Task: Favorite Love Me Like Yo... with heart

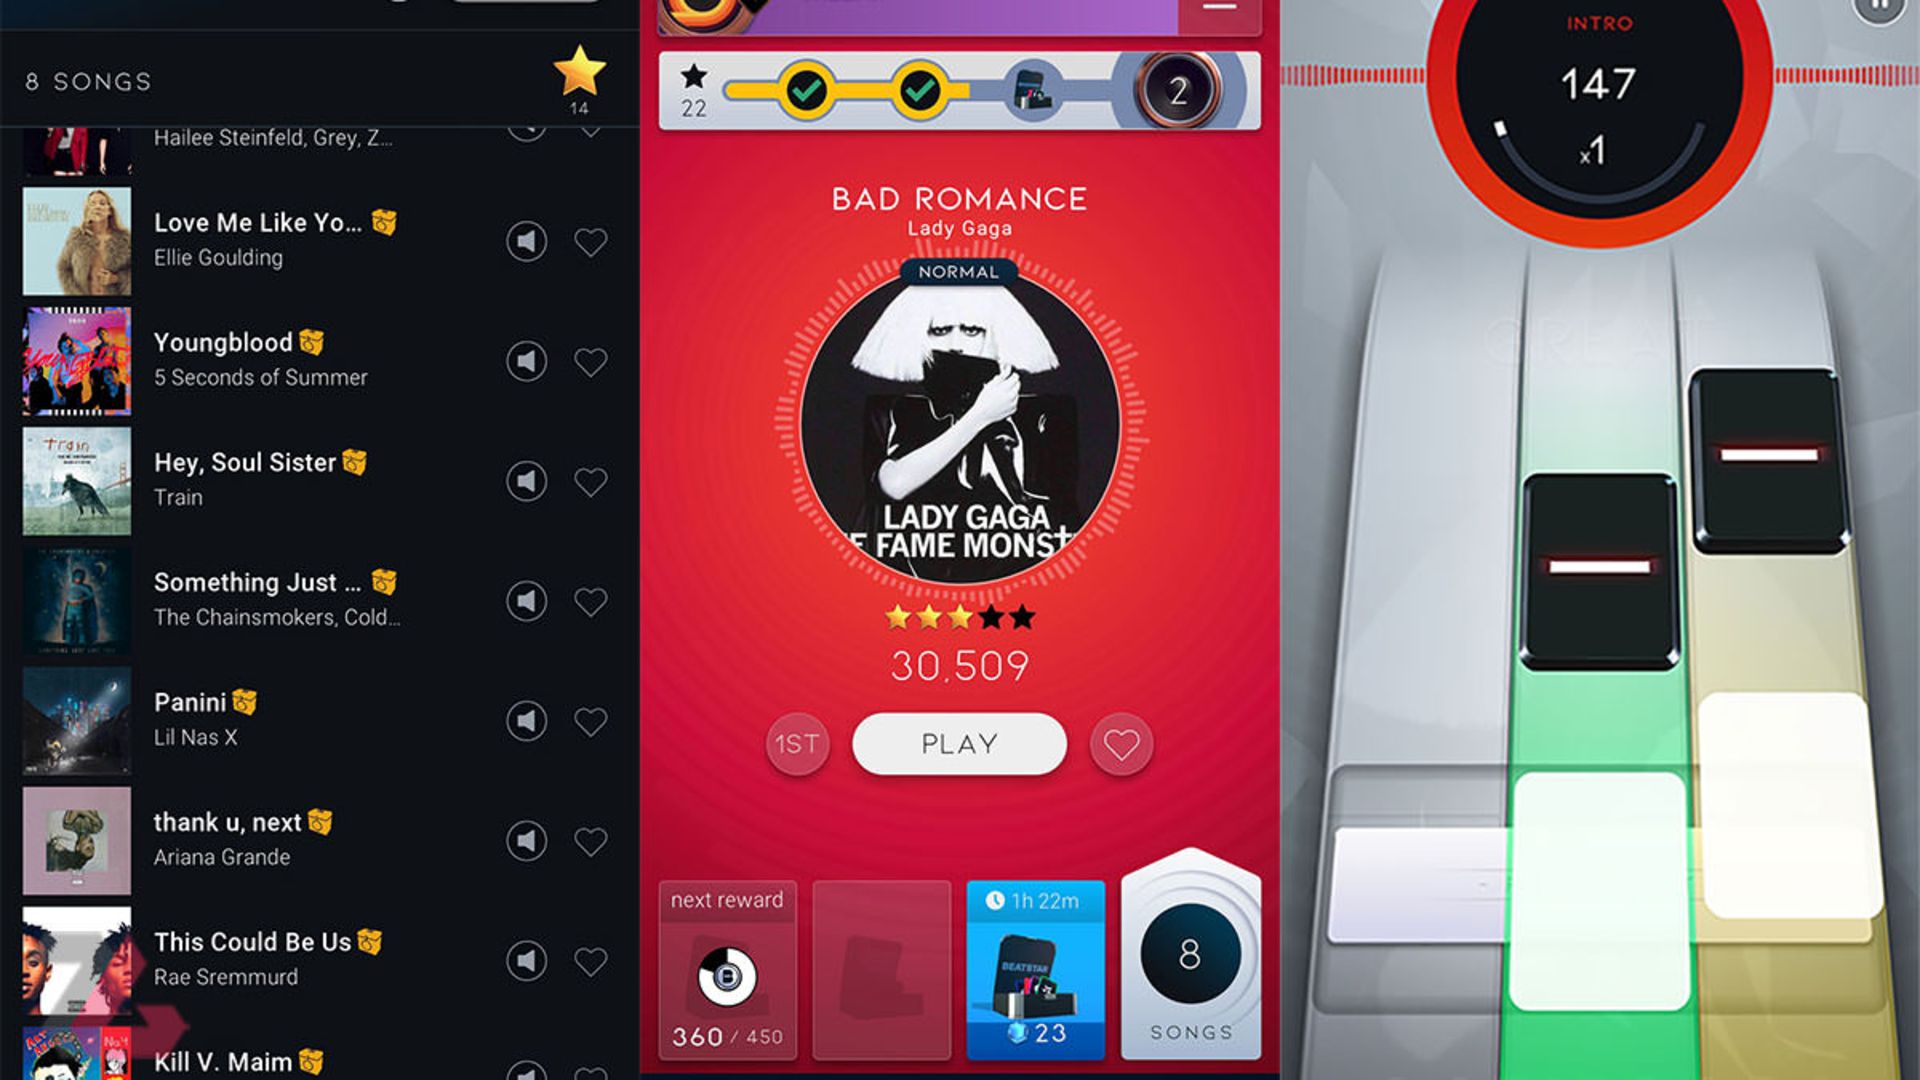Action: coord(591,242)
